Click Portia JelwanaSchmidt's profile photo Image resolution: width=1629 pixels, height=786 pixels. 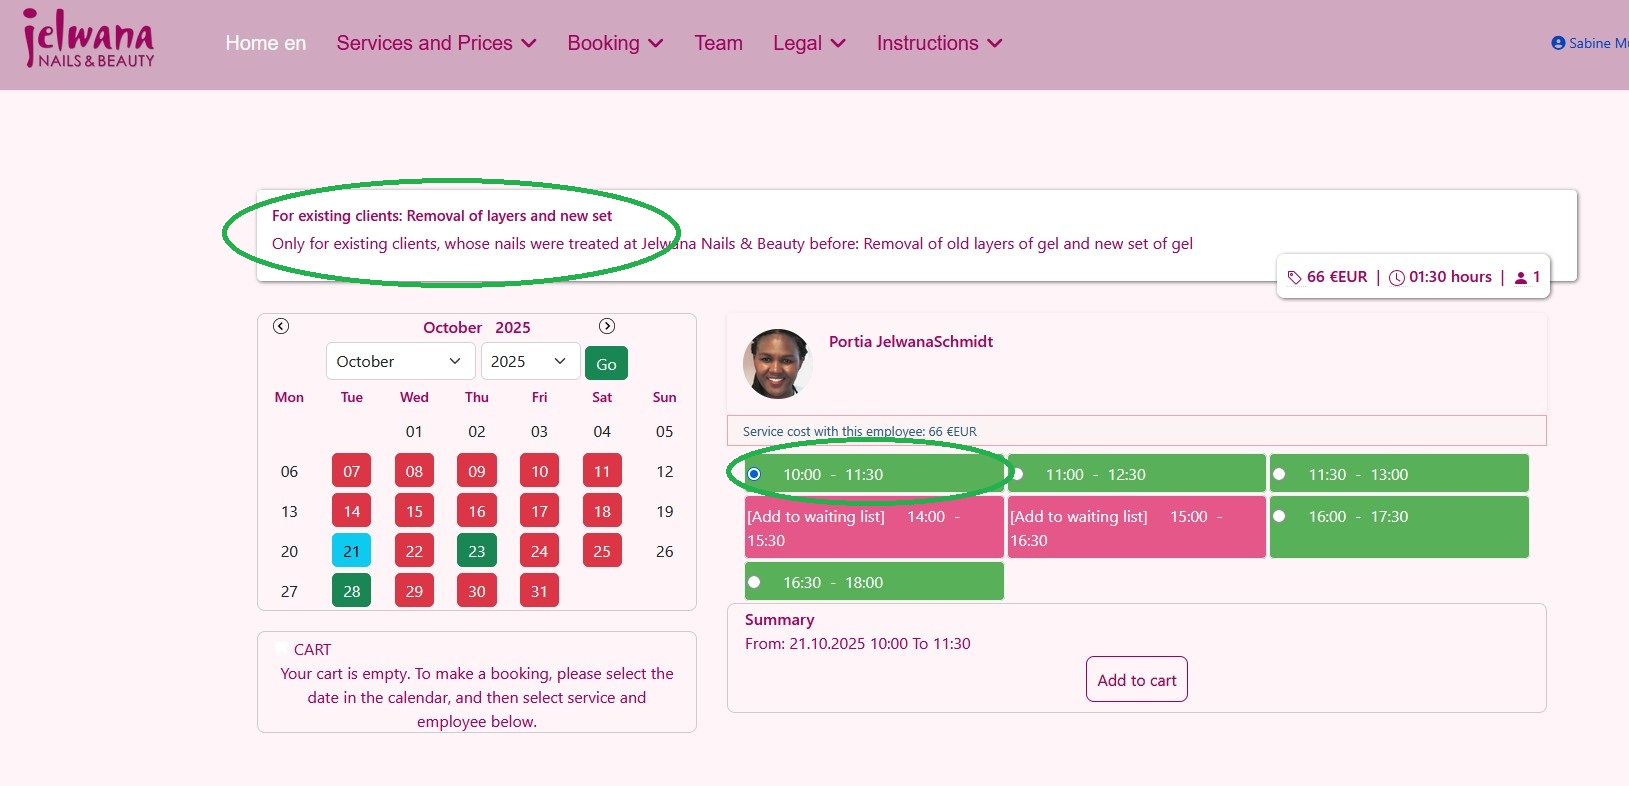777,364
